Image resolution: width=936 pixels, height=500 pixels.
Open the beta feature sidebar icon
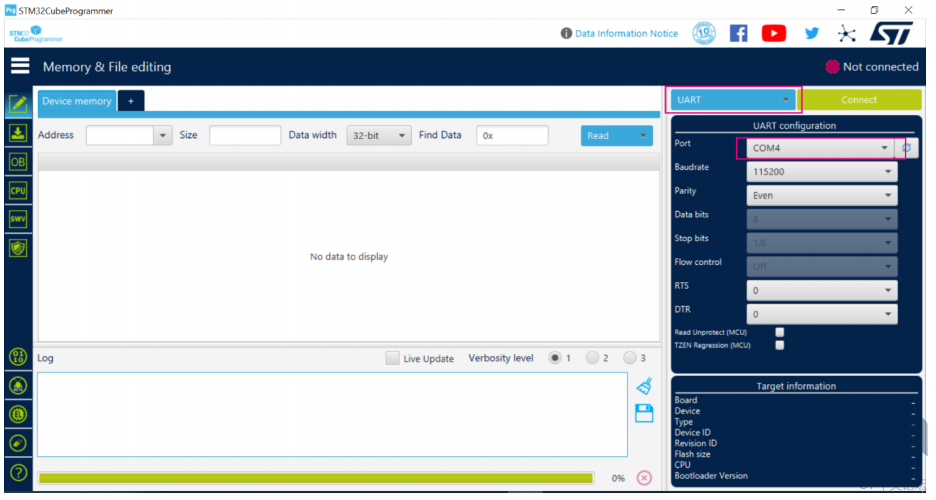(x=19, y=386)
